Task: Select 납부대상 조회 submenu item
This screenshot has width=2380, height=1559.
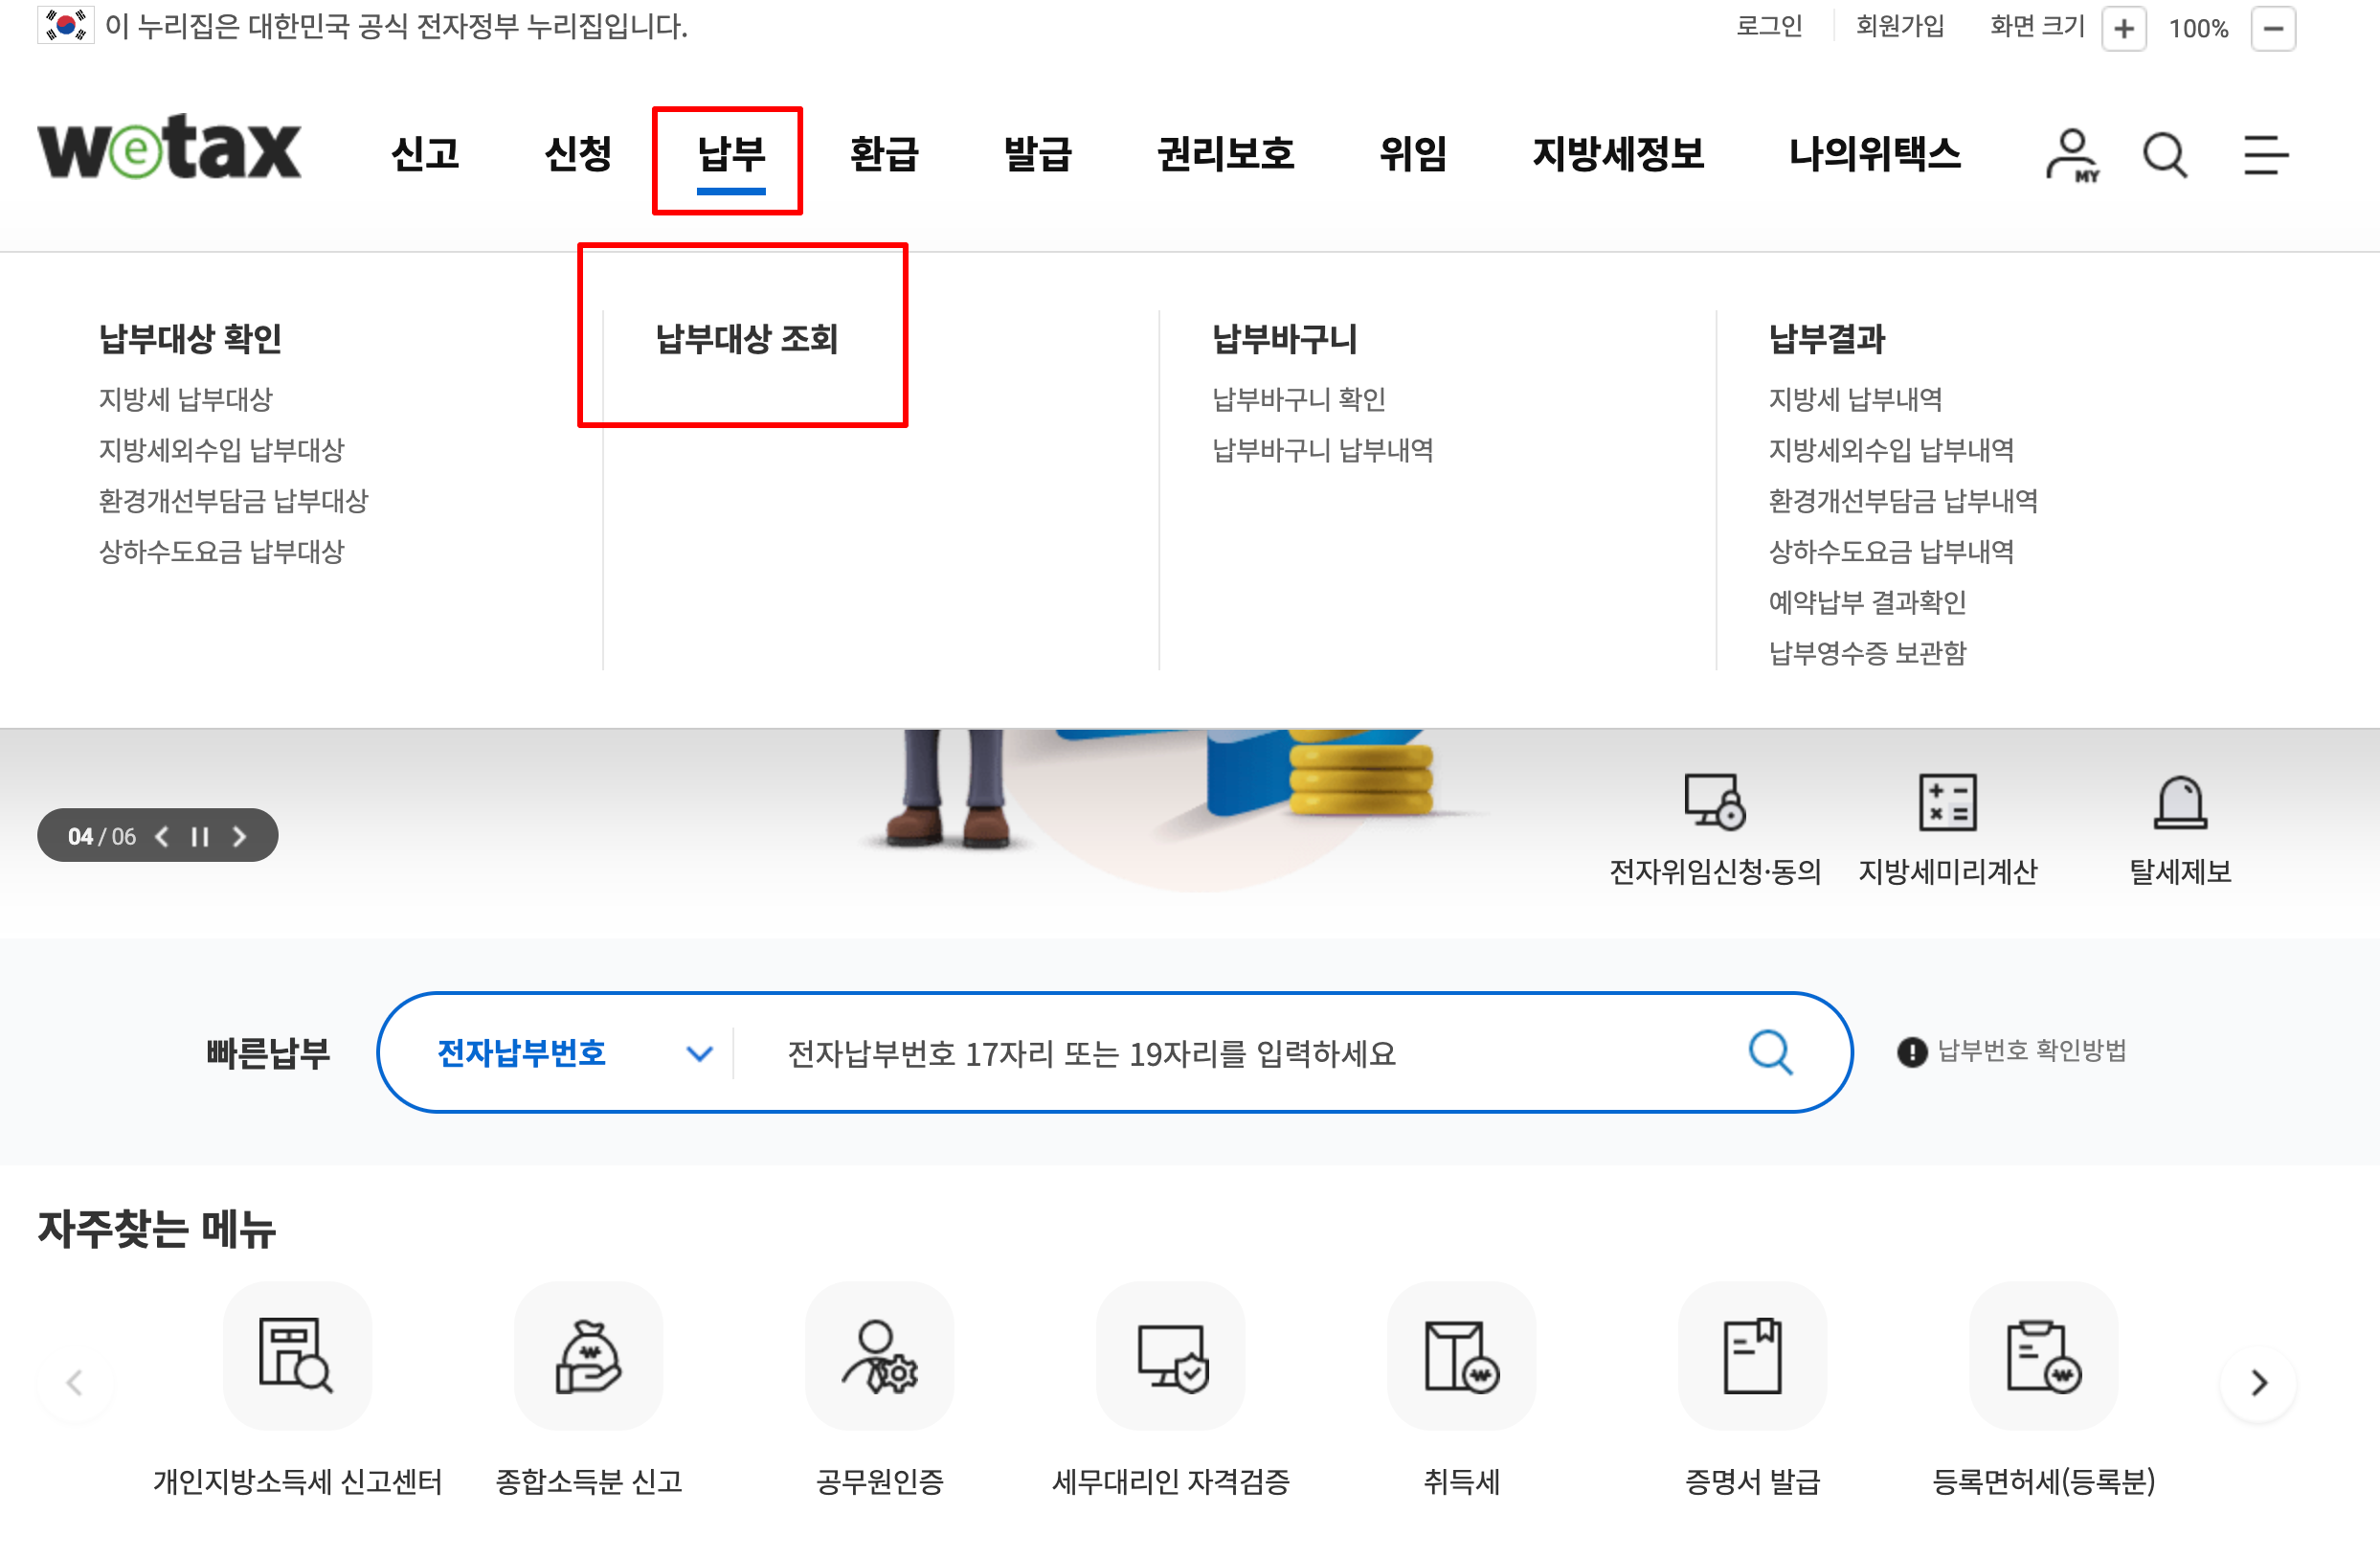Action: (746, 339)
